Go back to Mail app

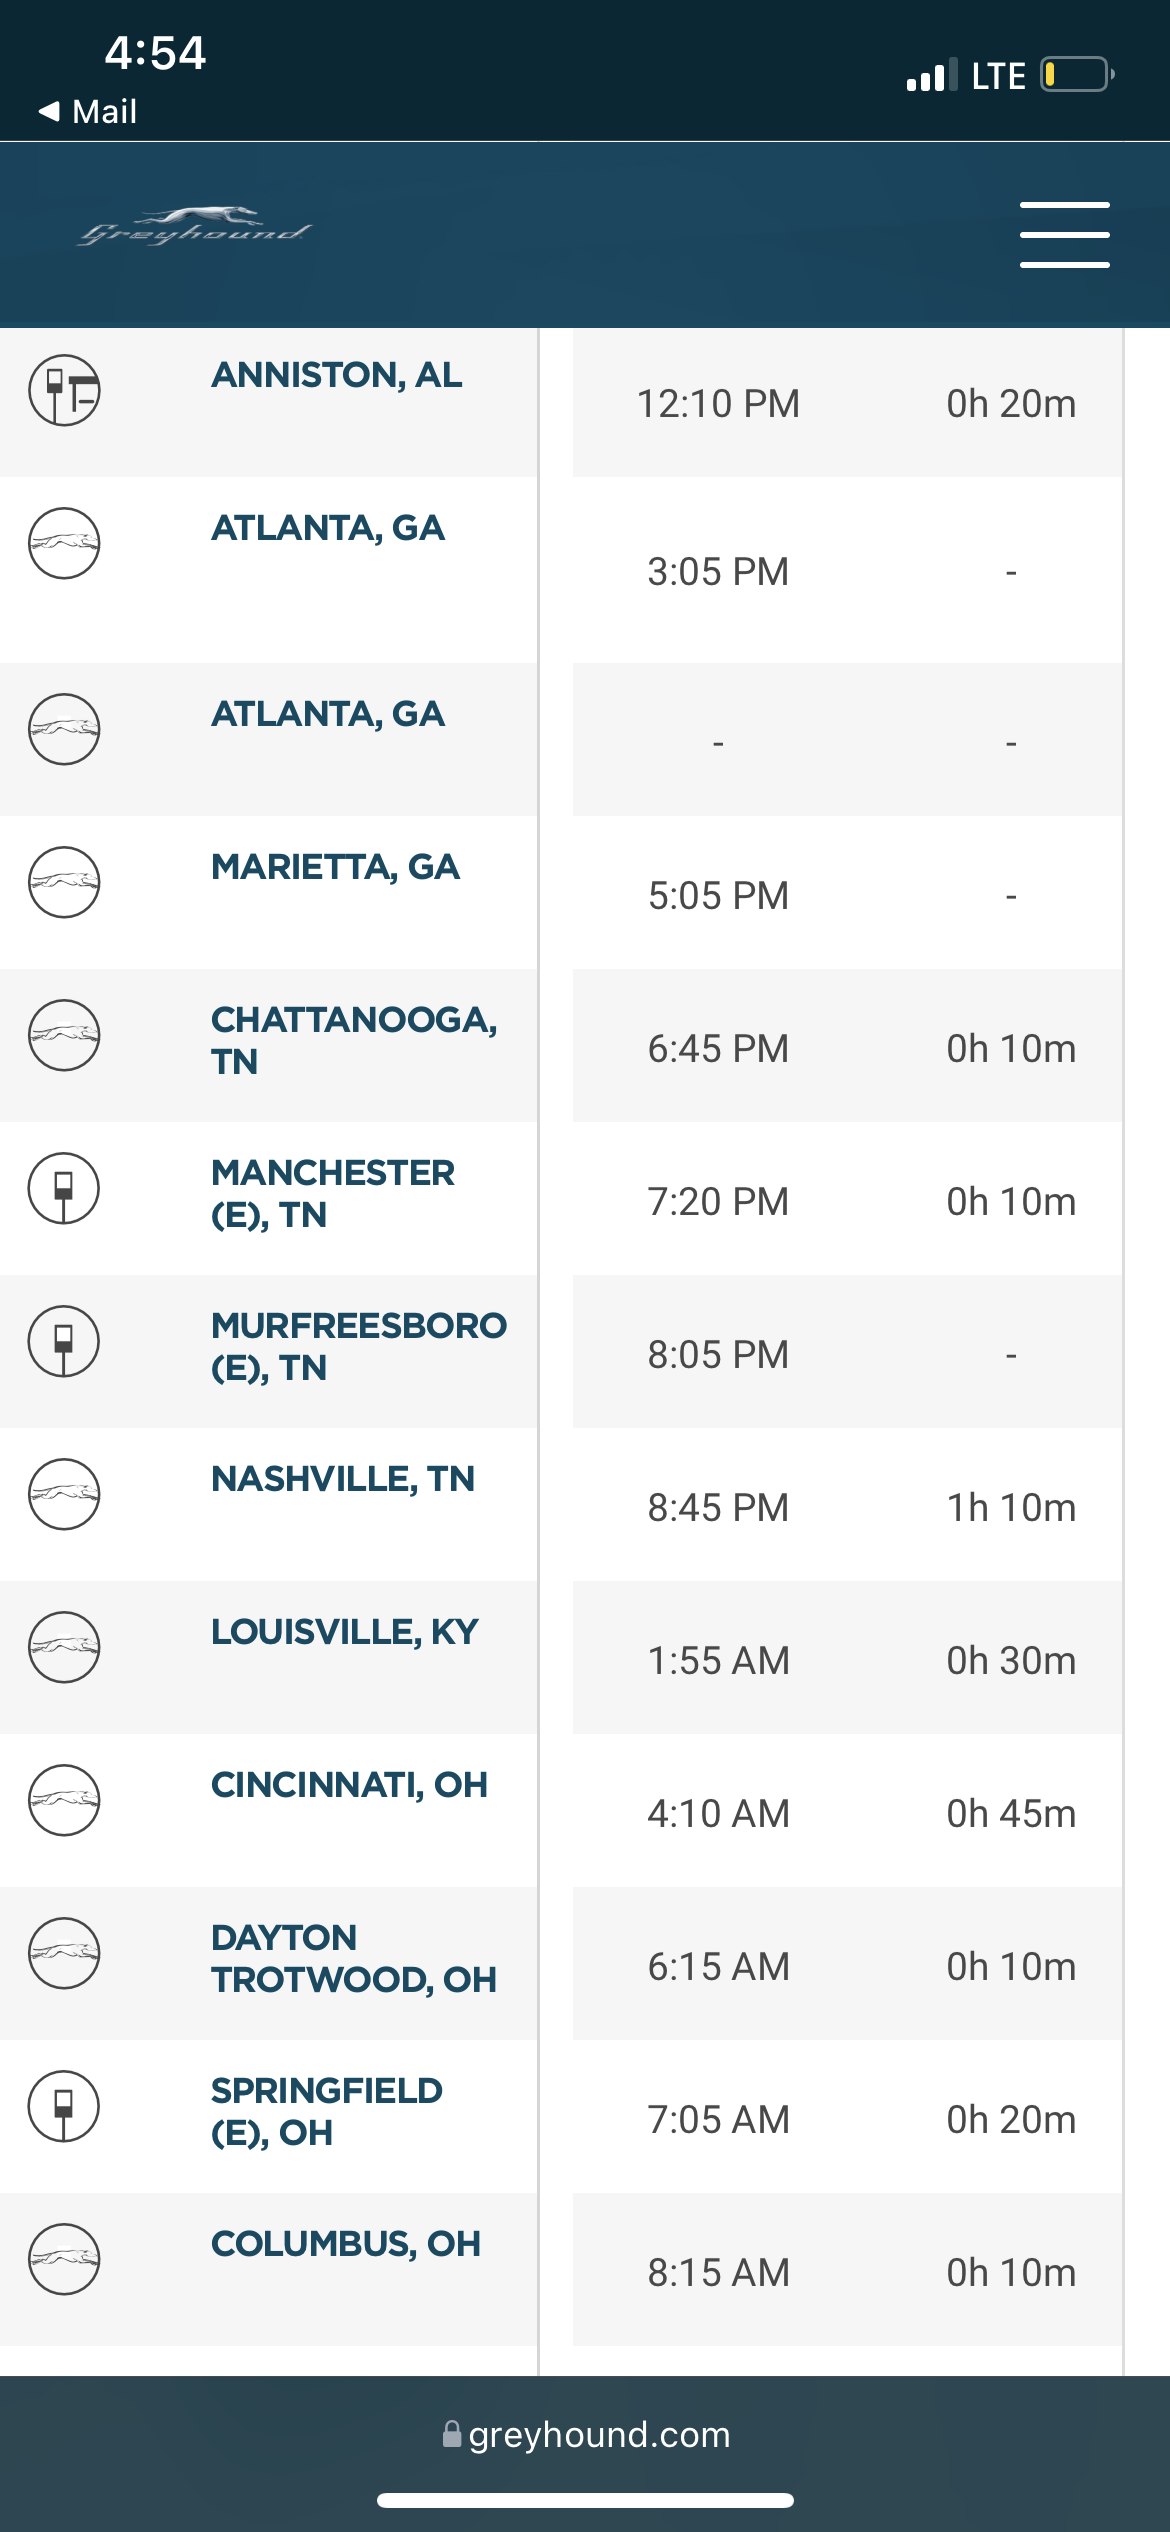pos(88,111)
